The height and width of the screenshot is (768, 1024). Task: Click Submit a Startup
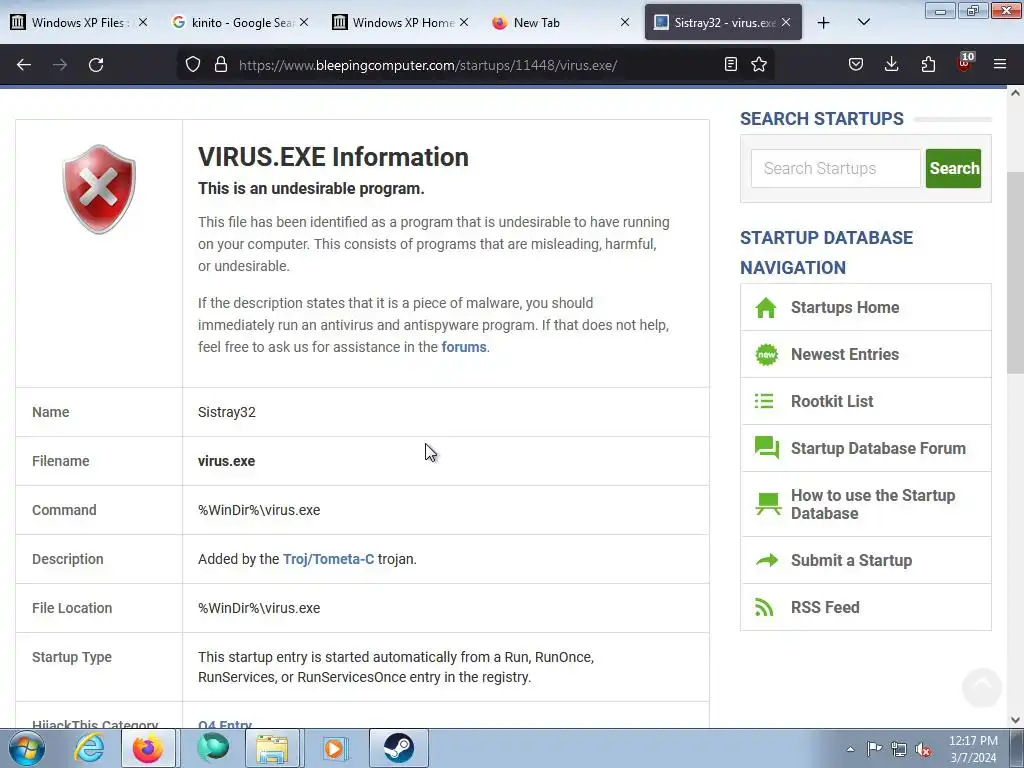[851, 560]
